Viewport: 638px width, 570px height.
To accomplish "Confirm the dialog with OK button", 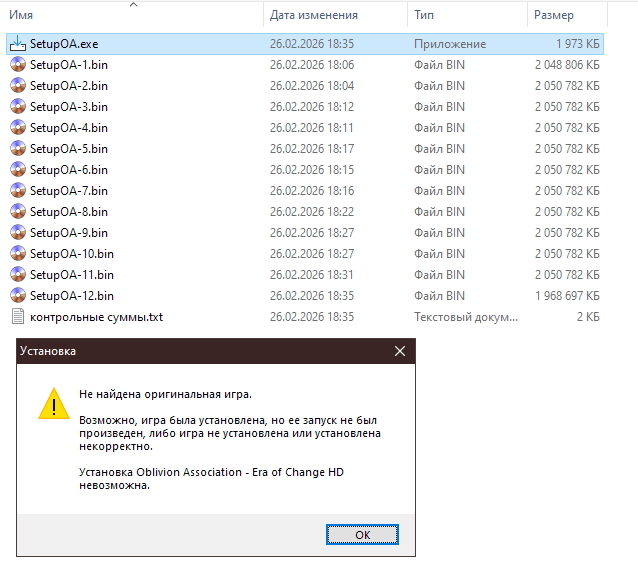I will click(362, 535).
